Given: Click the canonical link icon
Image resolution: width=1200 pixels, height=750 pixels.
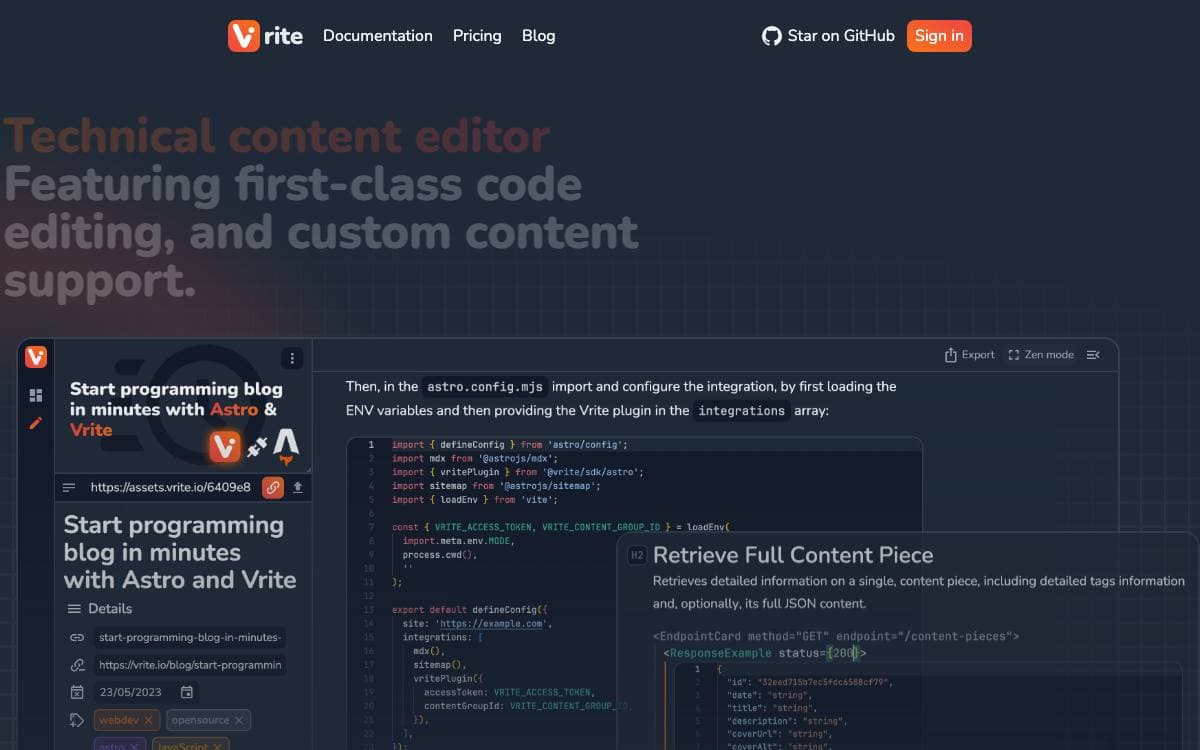Looking at the screenshot, I should 77,665.
